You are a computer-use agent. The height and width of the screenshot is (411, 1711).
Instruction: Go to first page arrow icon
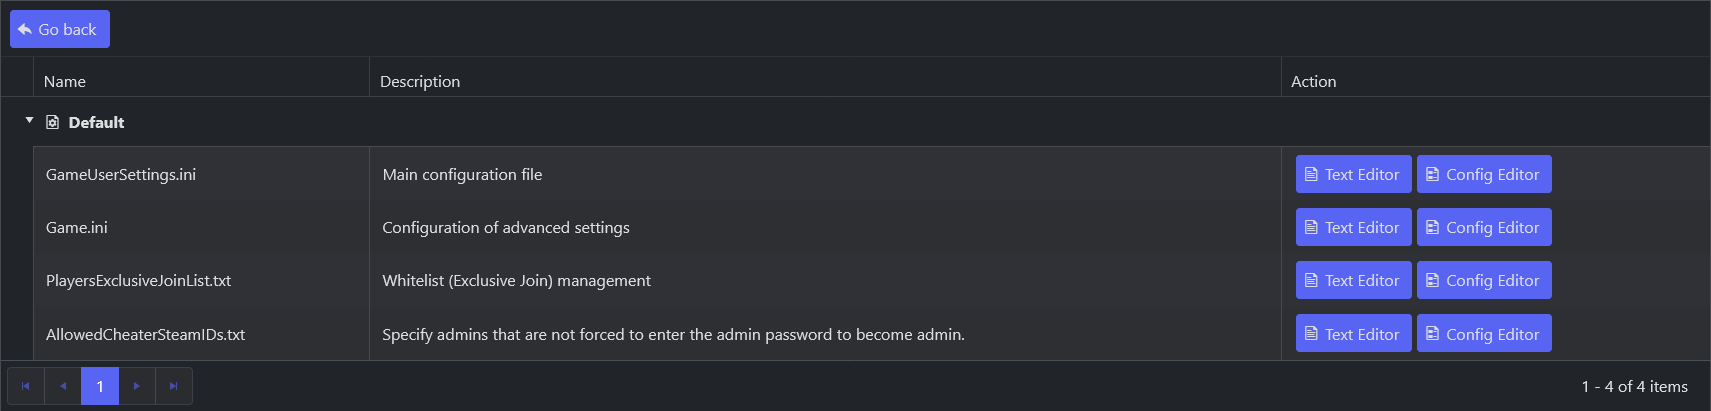[x=26, y=386]
